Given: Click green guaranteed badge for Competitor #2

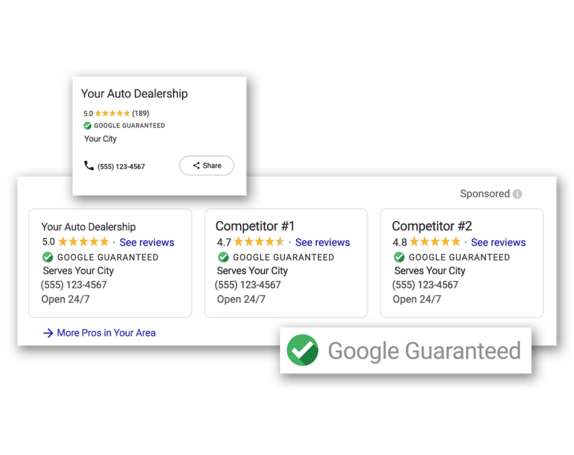Looking at the screenshot, I should 399,257.
